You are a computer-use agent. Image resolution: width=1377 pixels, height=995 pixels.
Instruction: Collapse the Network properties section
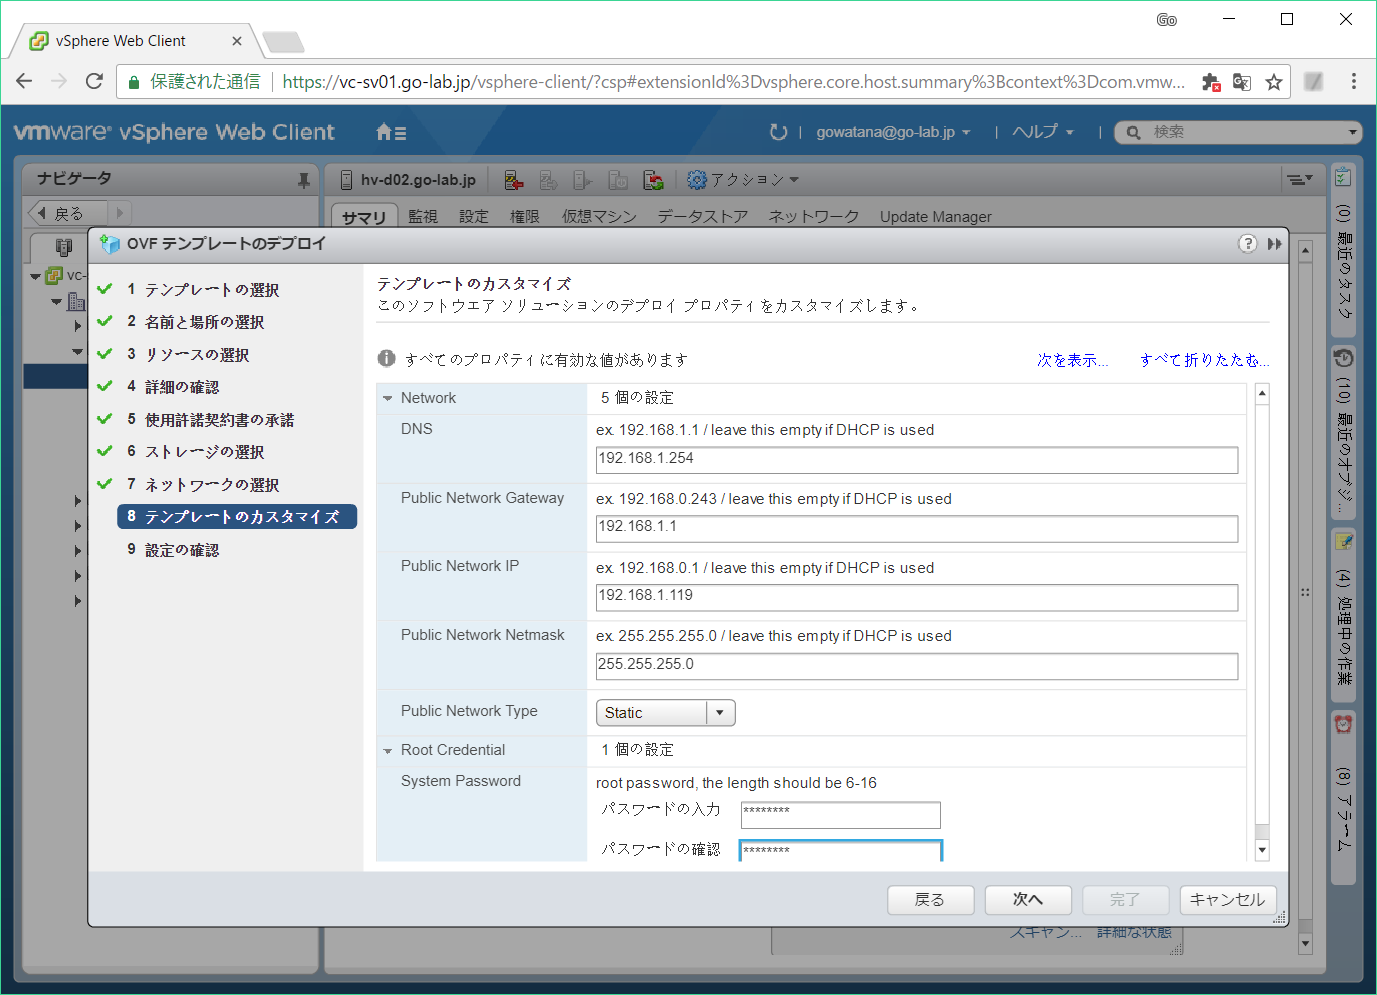coord(388,398)
